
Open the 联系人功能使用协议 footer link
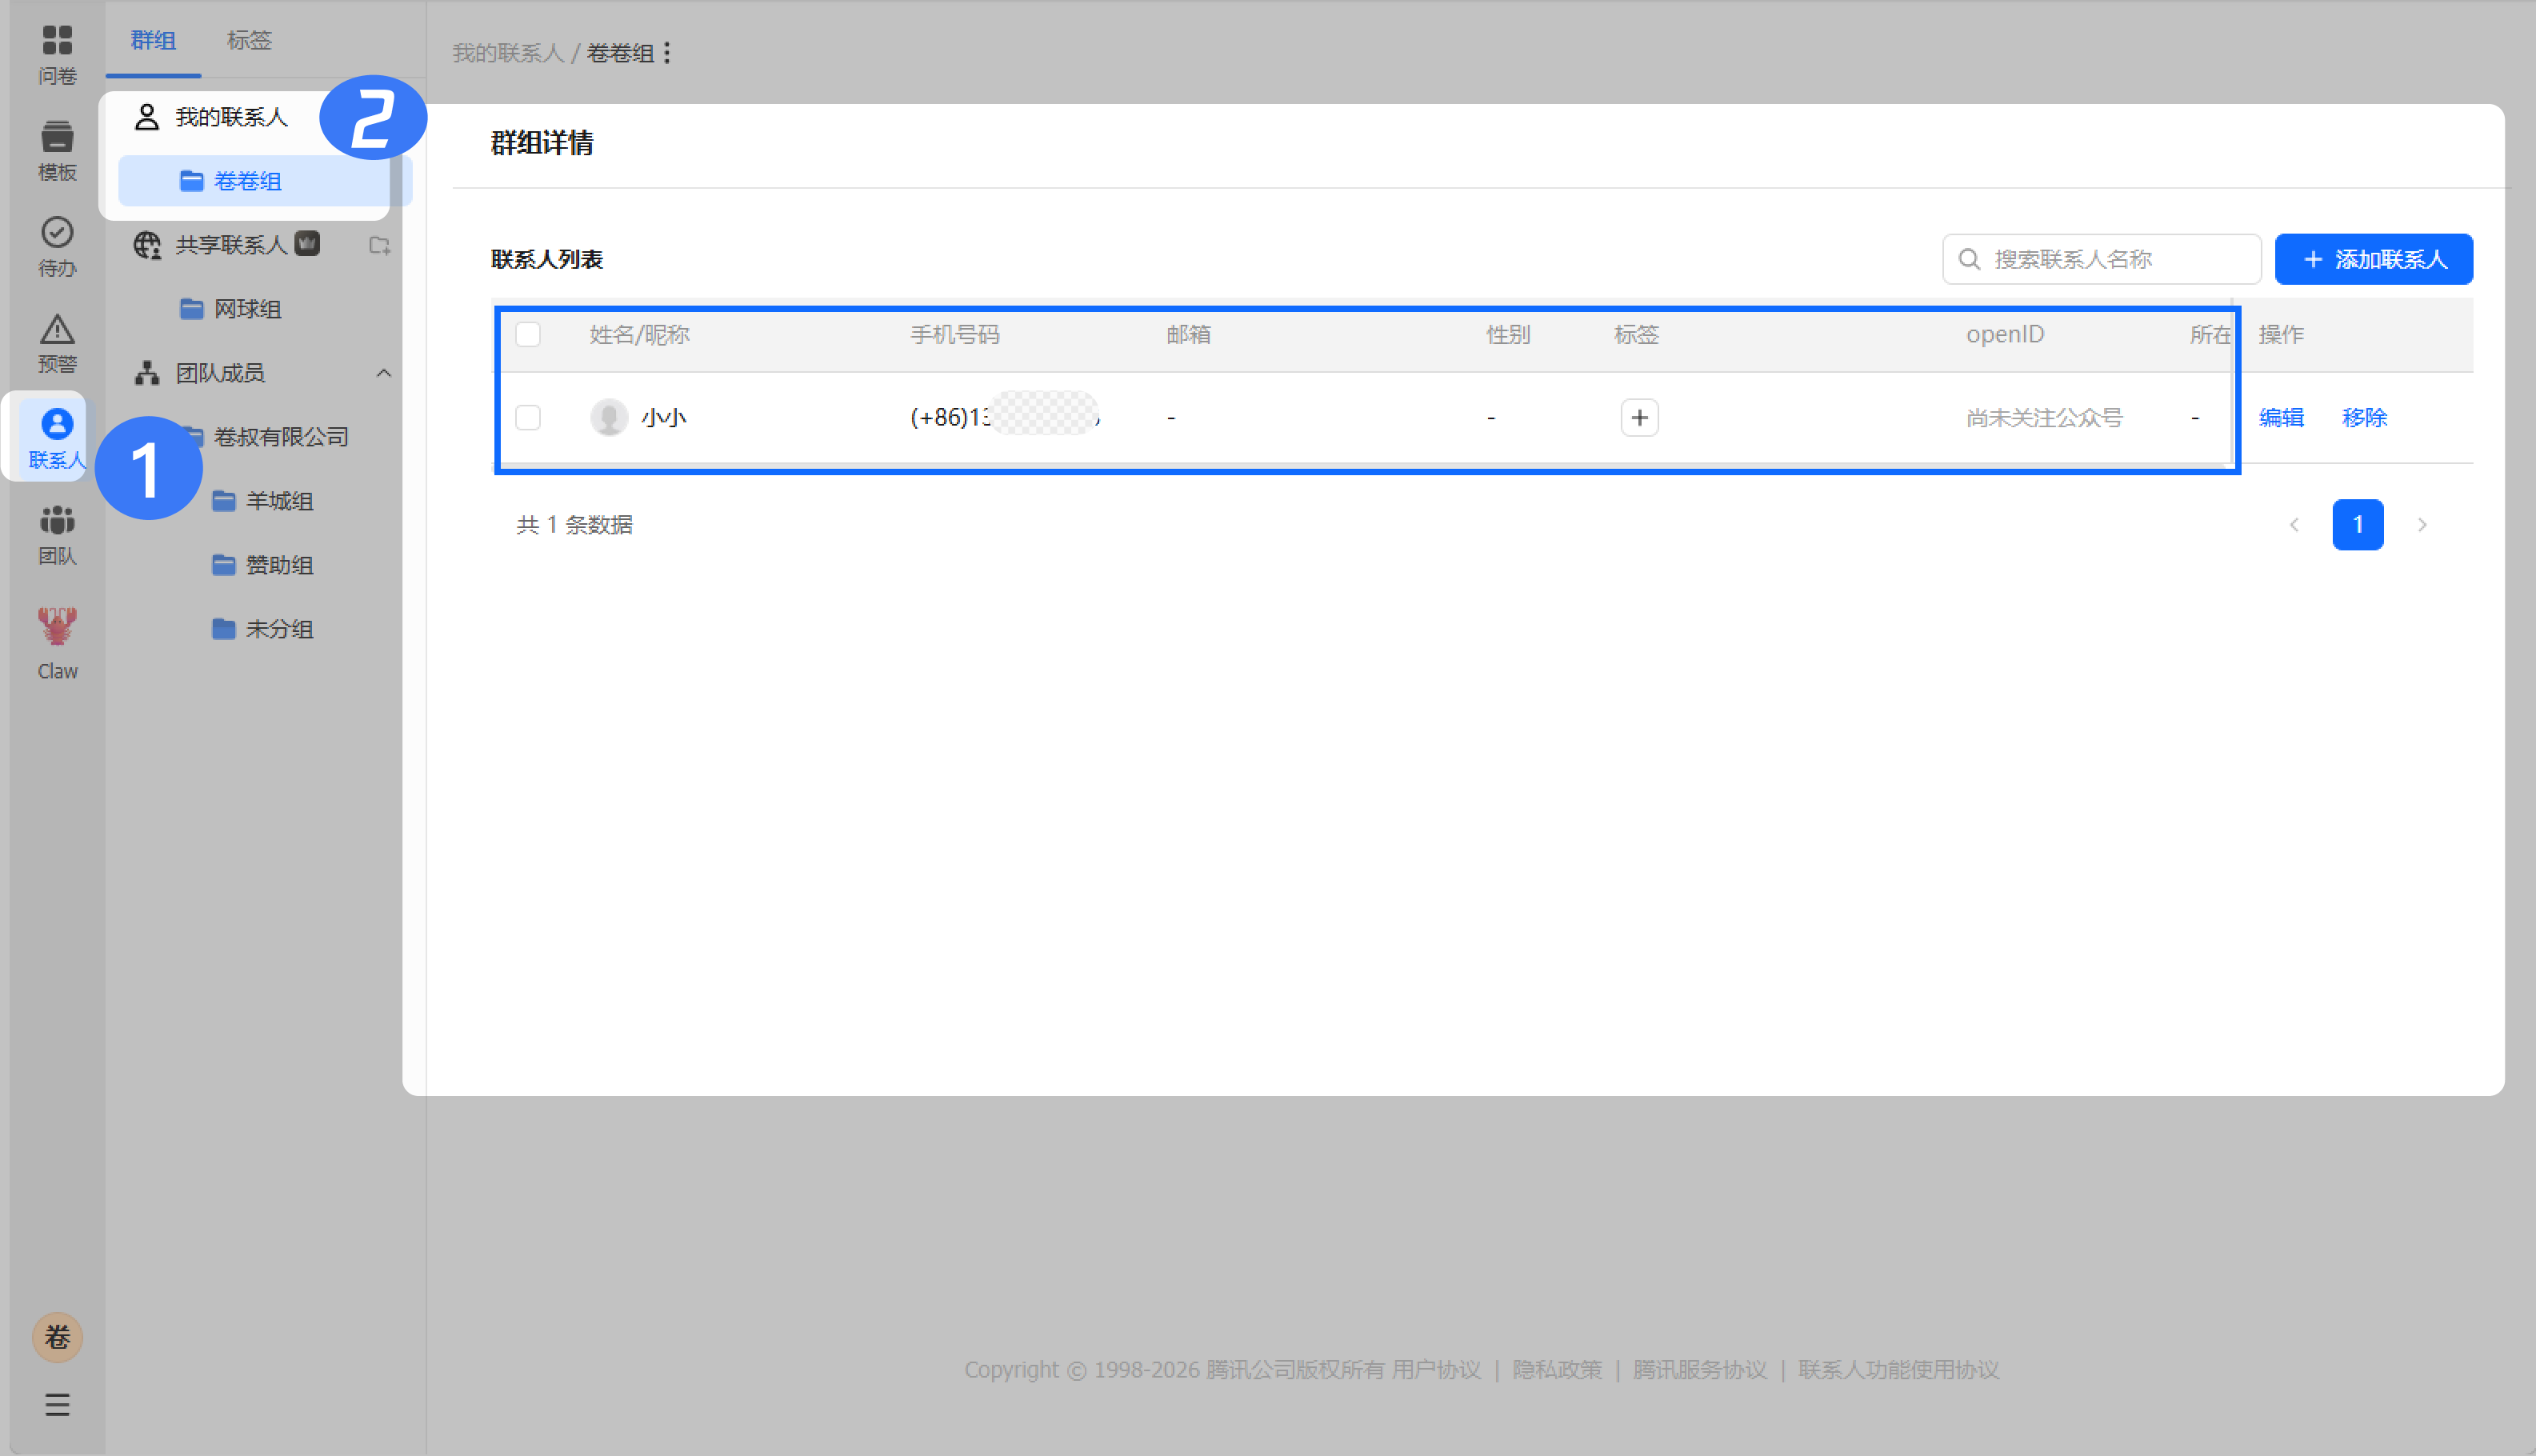click(x=1898, y=1369)
